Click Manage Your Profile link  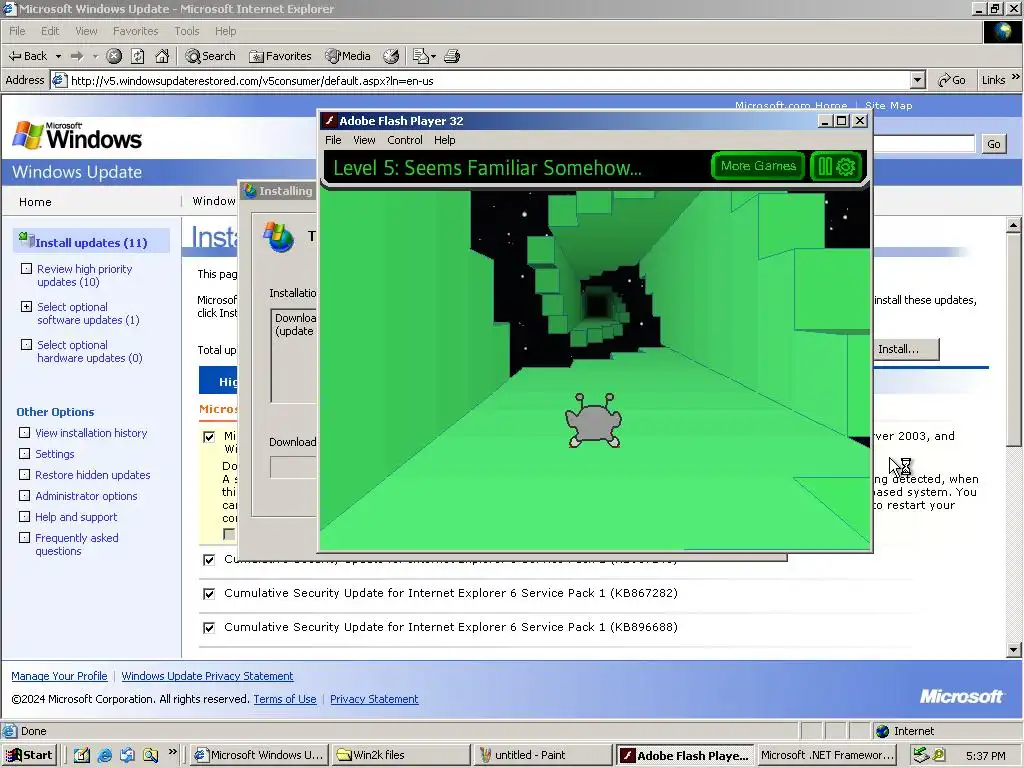[59, 676]
